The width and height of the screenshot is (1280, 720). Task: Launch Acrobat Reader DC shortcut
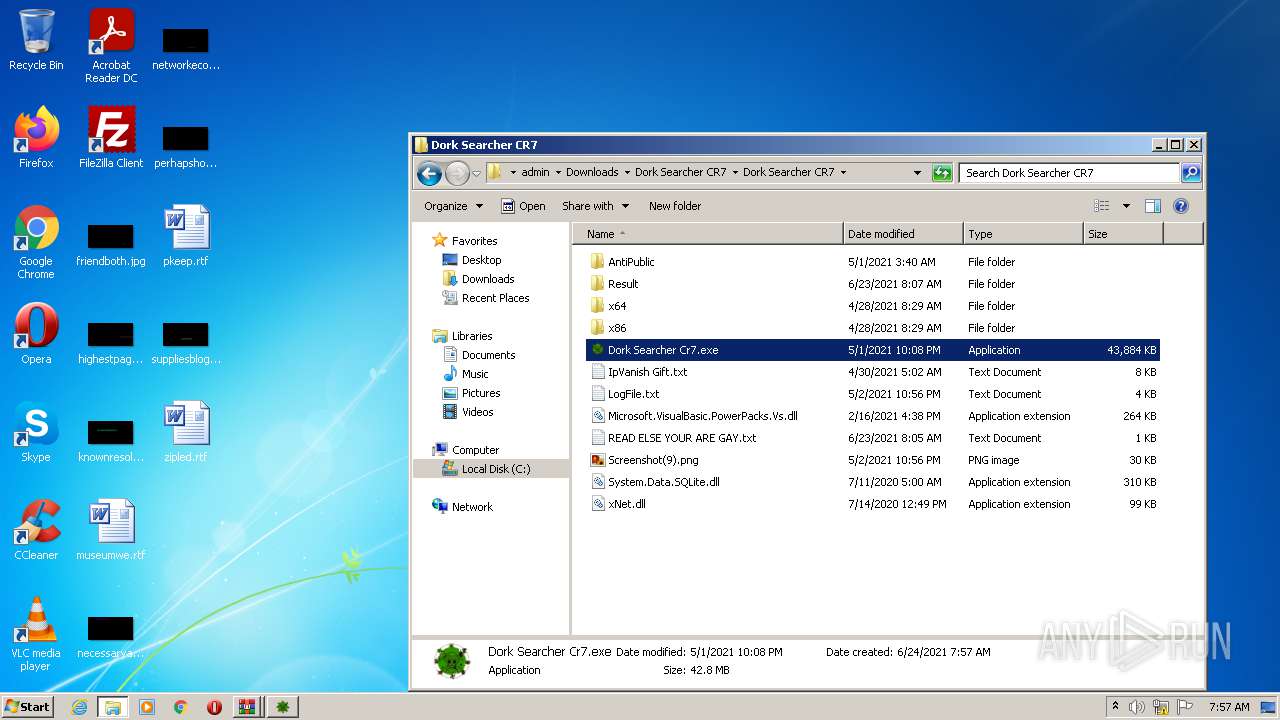(111, 46)
